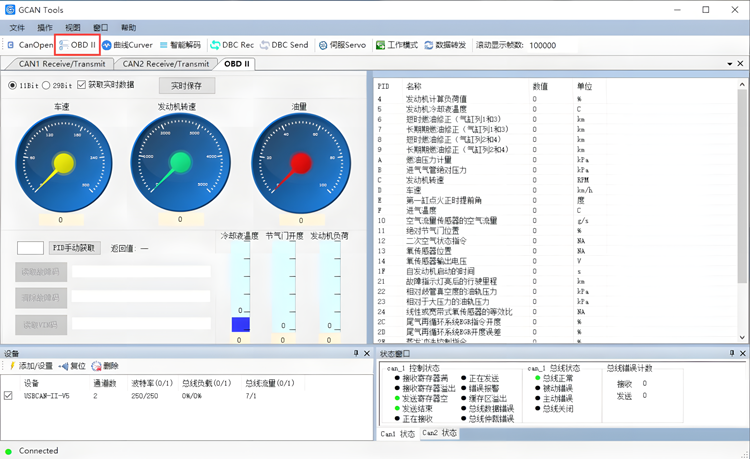The height and width of the screenshot is (459, 750).
Task: Open the CanOpen tool in toolbar
Action: click(x=30, y=45)
